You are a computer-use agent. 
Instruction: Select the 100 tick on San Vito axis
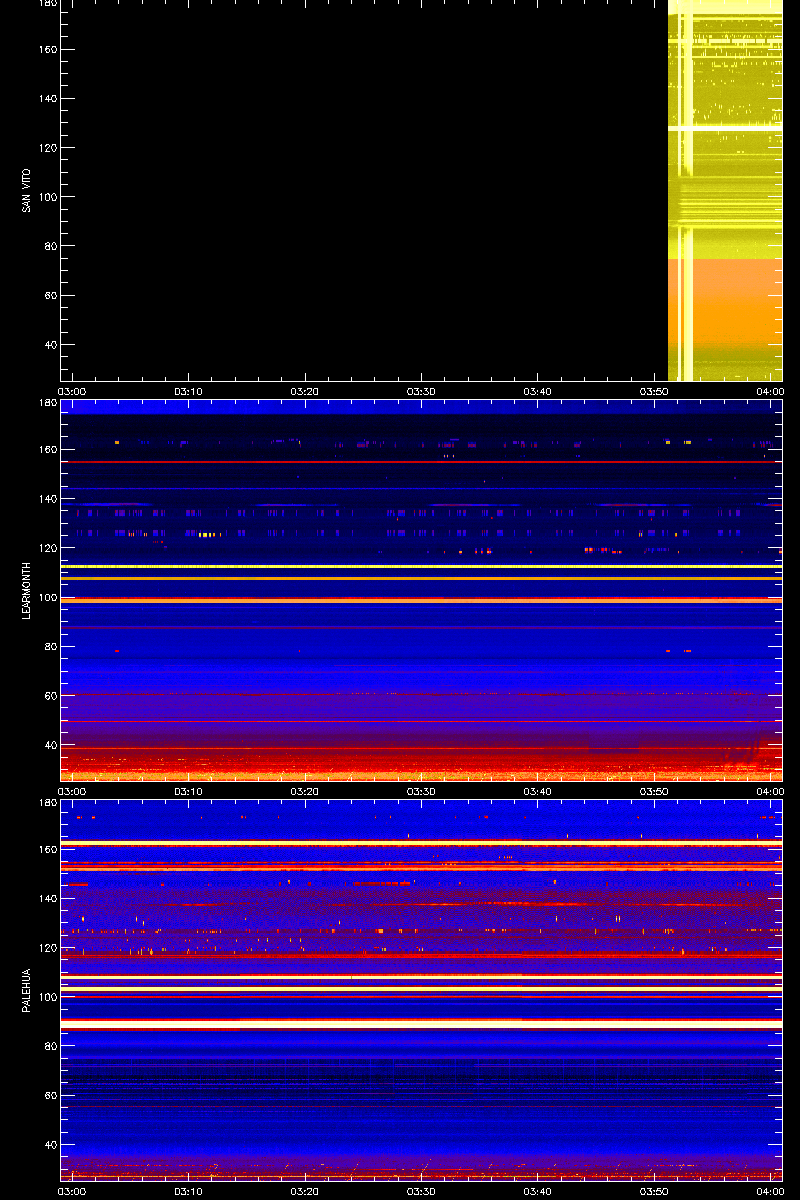pyautogui.click(x=47, y=197)
